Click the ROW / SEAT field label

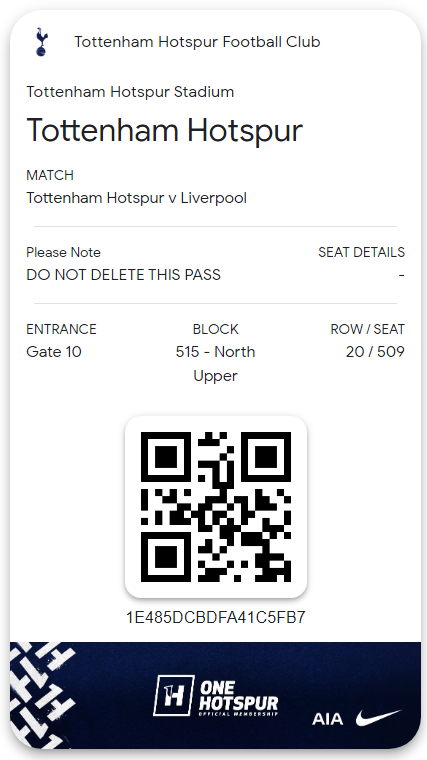click(x=368, y=329)
